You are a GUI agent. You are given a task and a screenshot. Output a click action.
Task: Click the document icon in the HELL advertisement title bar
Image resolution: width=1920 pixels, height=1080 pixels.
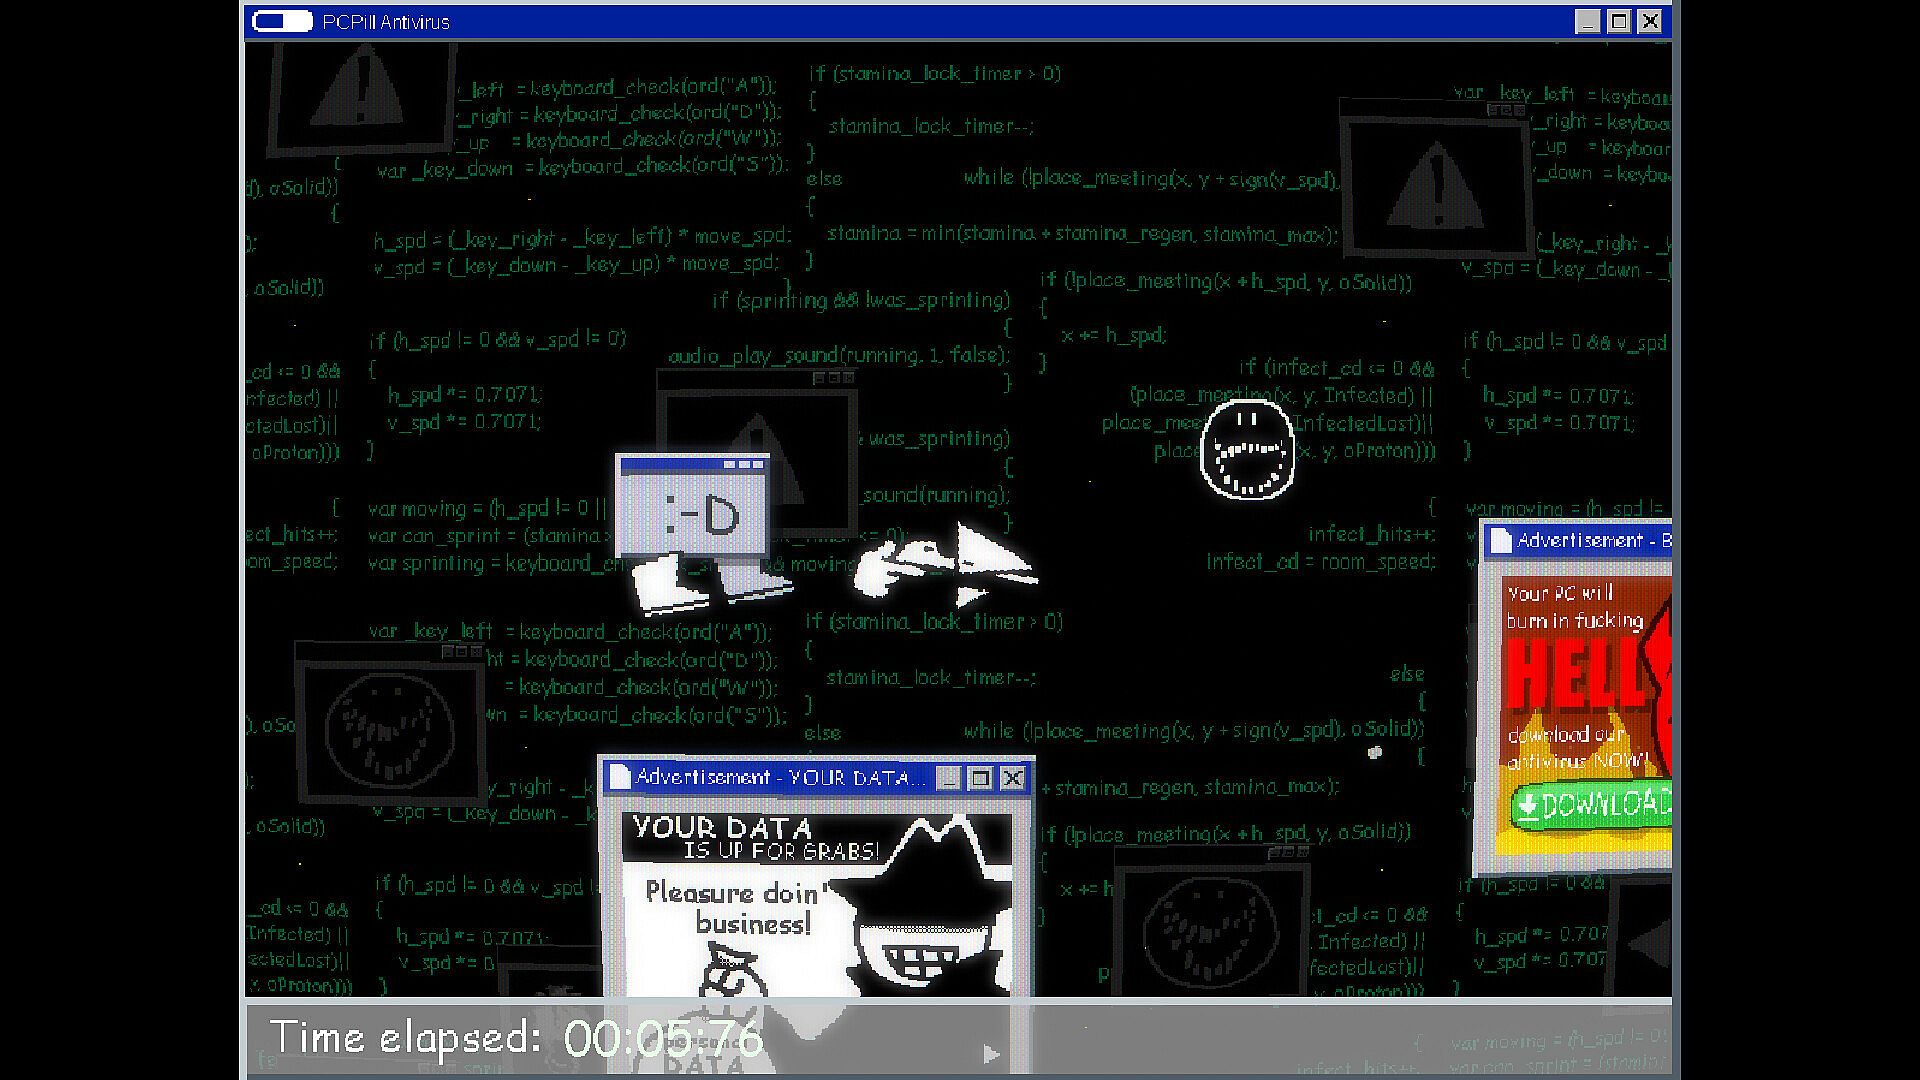[x=1500, y=541]
